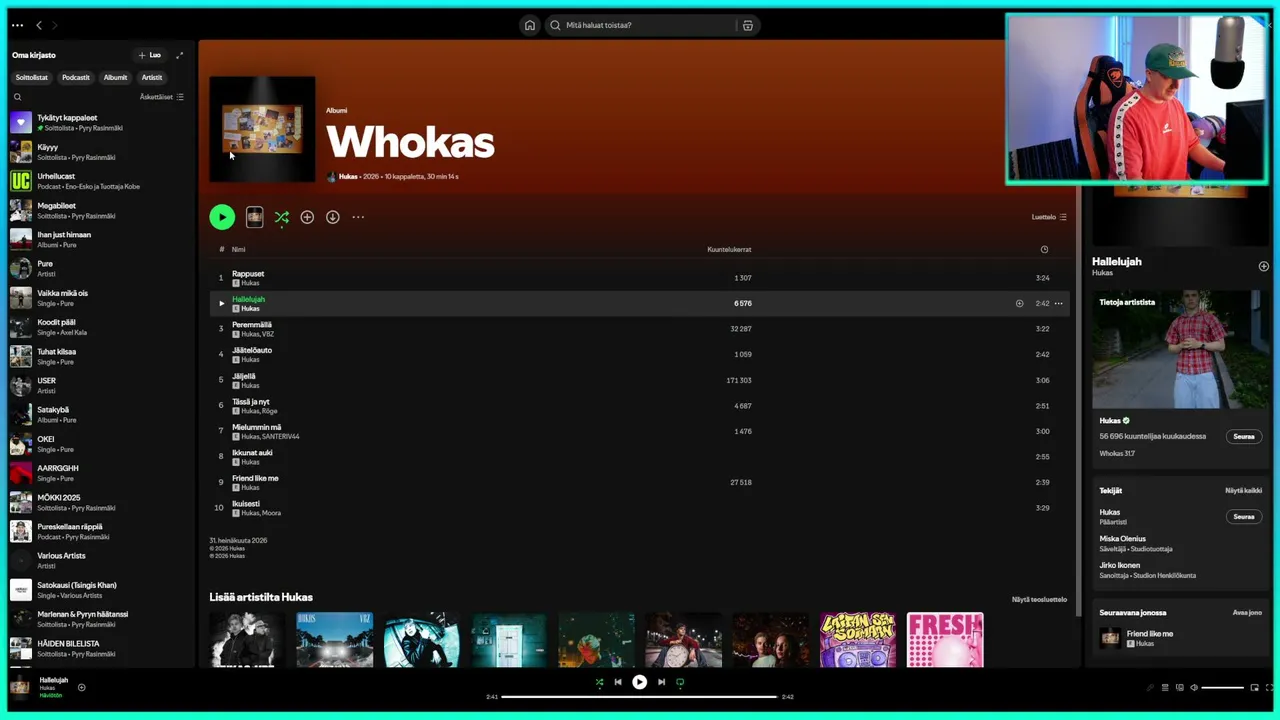
Task: Select the Ikkunat auki track
Action: pyautogui.click(x=640, y=457)
